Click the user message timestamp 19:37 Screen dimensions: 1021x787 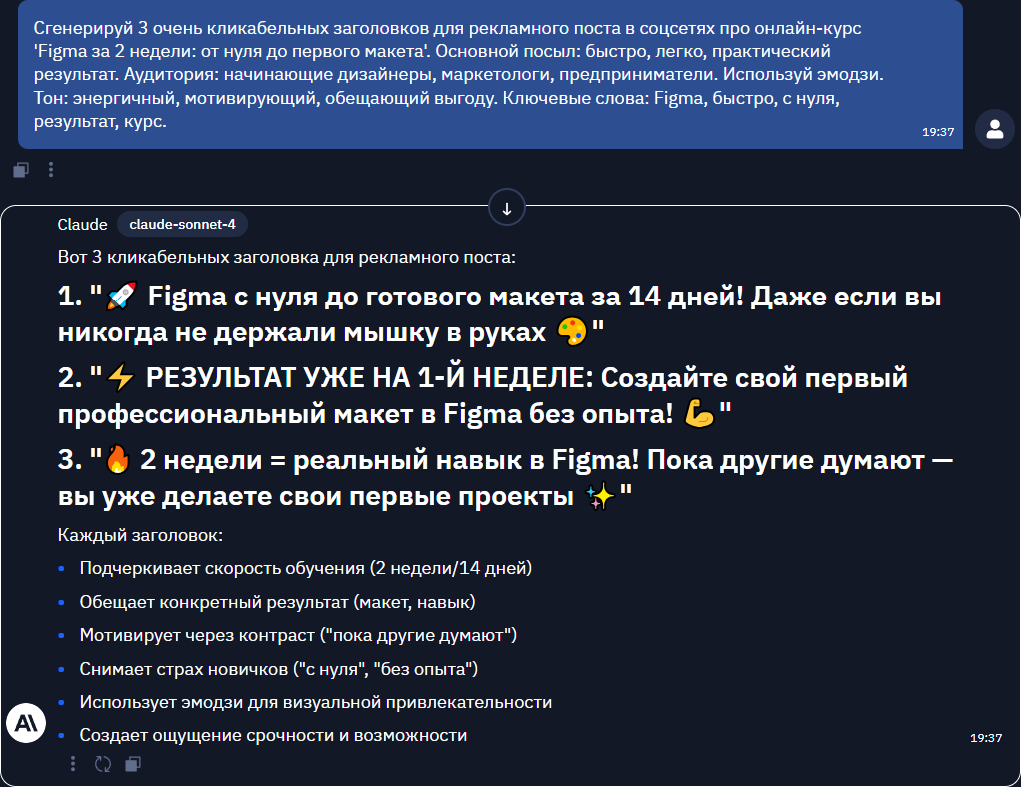tap(938, 132)
